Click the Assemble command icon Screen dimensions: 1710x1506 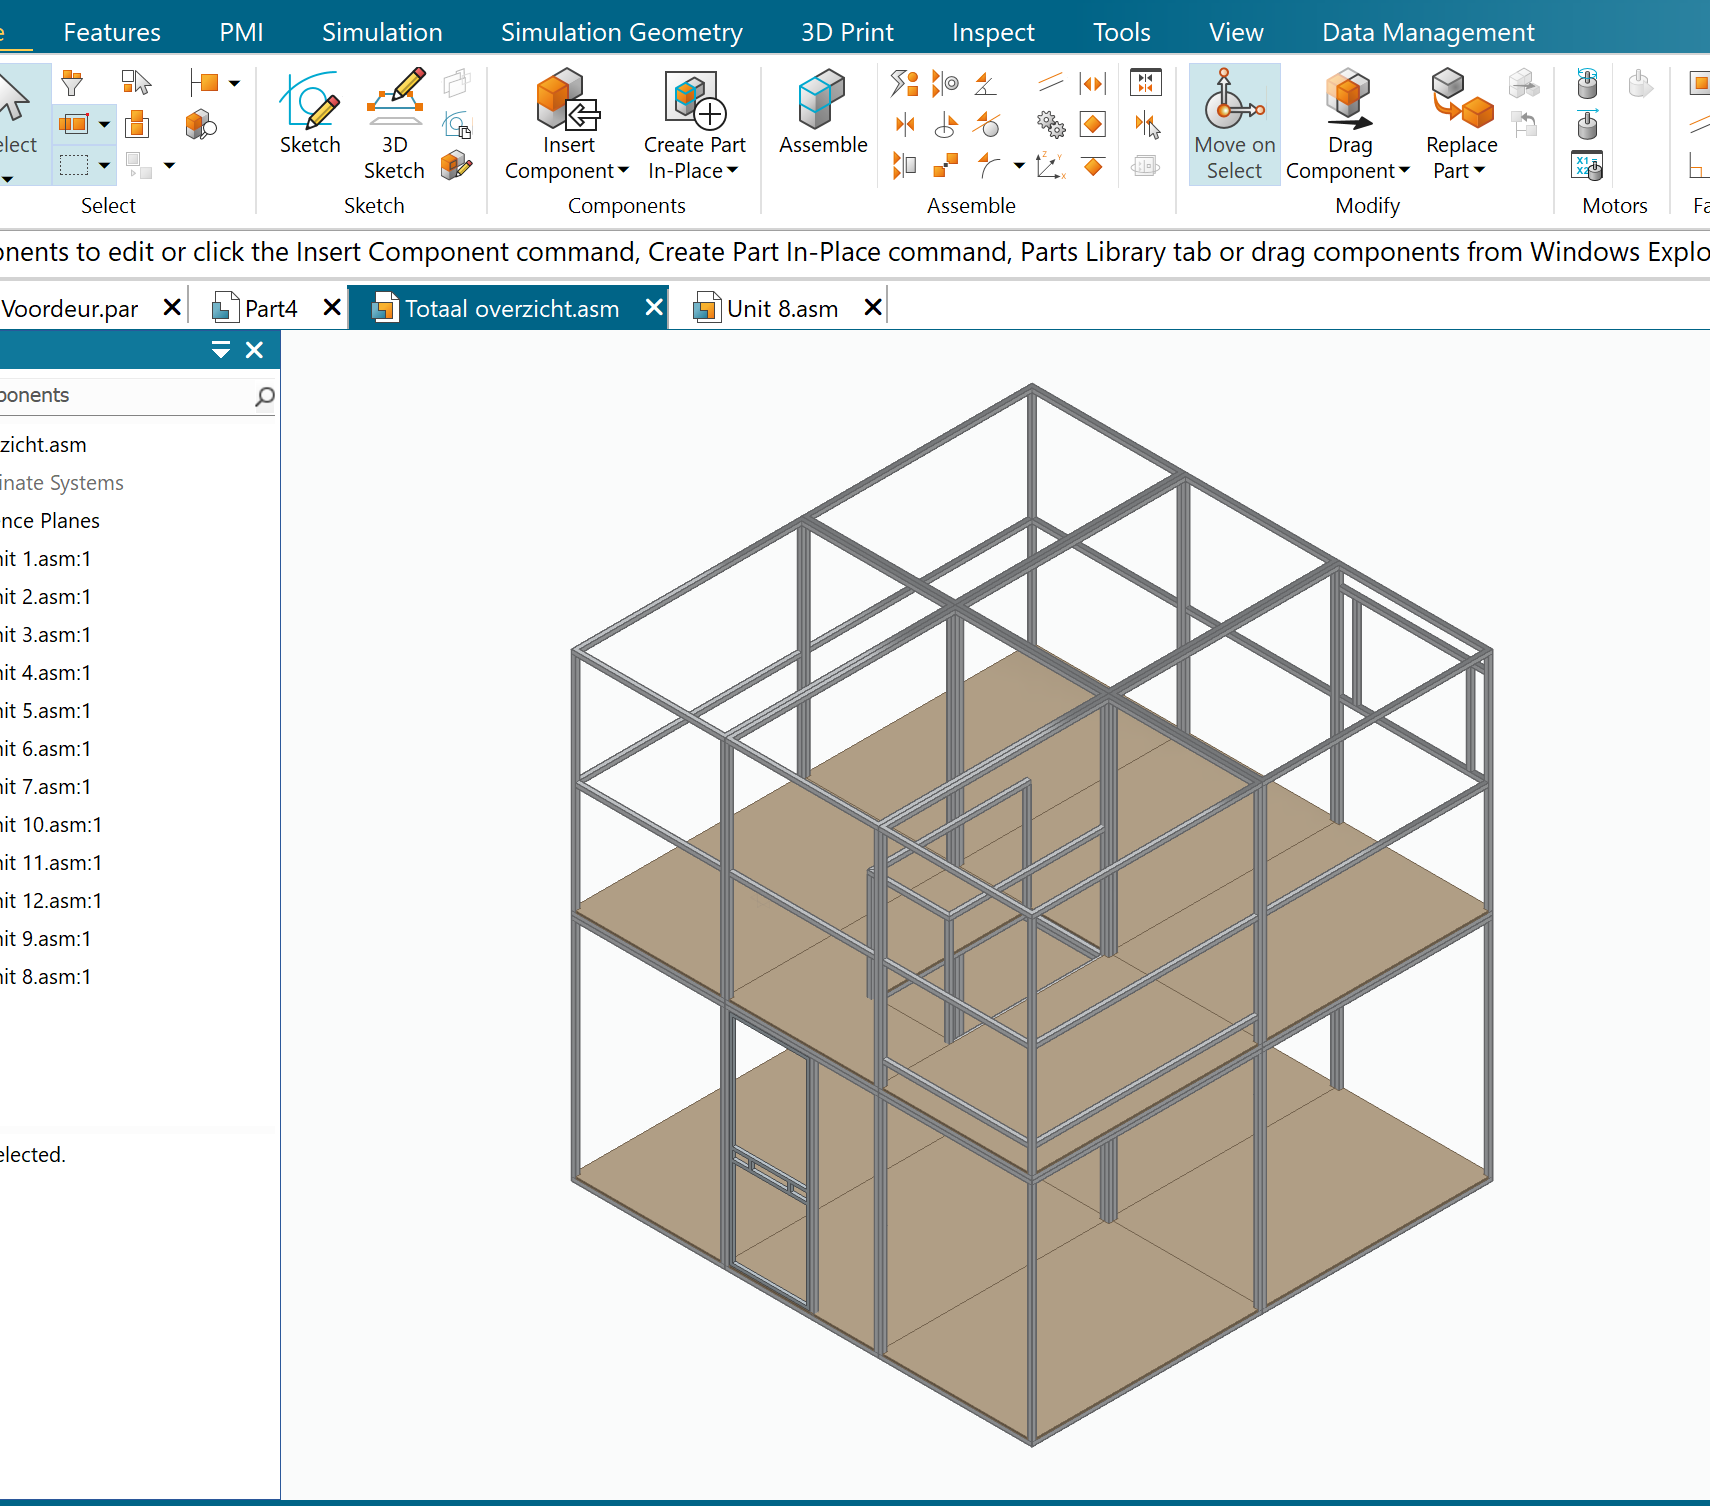tap(822, 102)
